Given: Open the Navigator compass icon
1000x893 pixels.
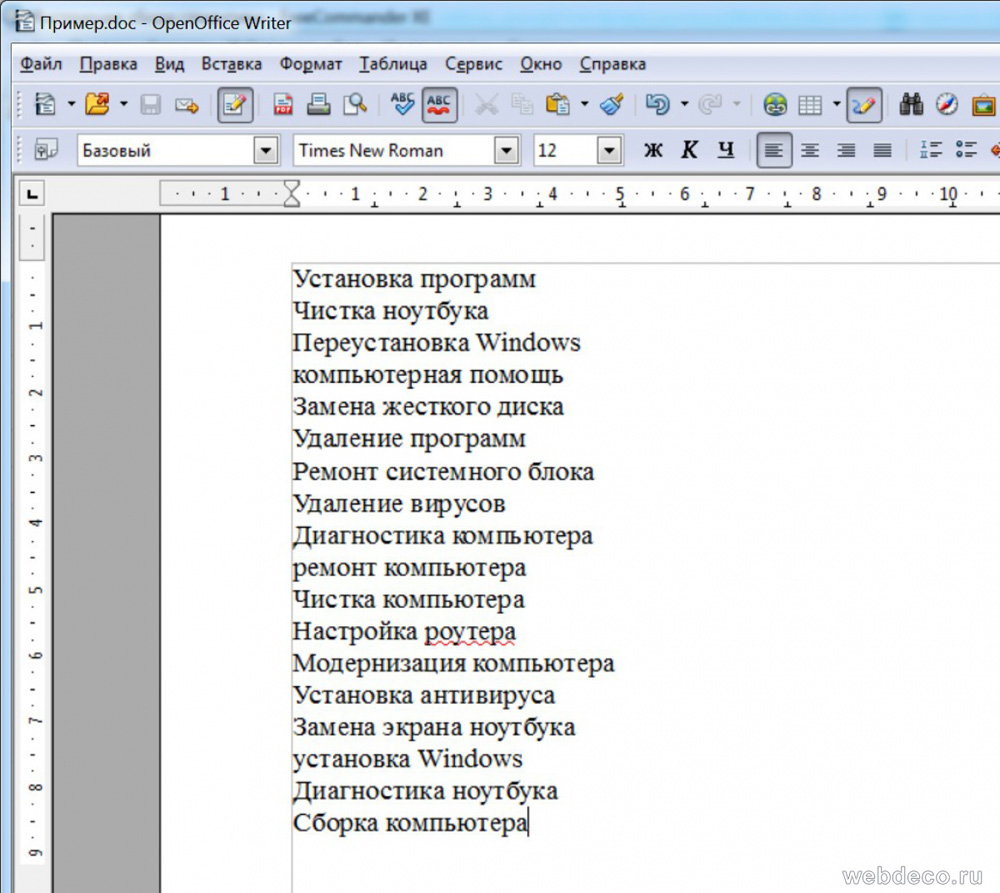Looking at the screenshot, I should (946, 104).
